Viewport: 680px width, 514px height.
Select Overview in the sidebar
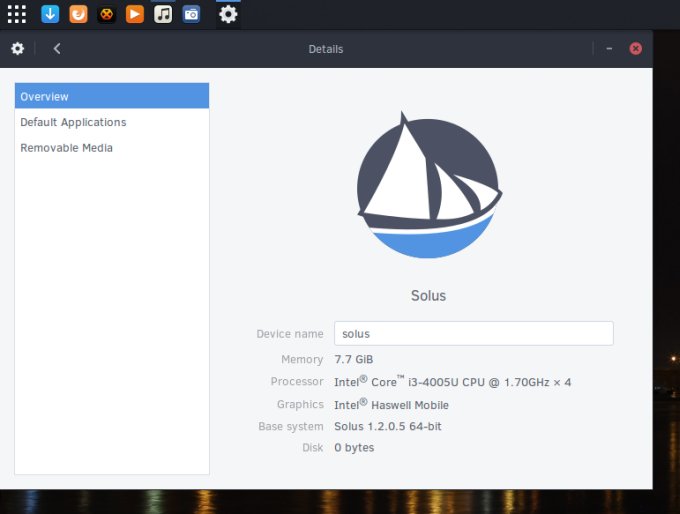click(x=112, y=97)
